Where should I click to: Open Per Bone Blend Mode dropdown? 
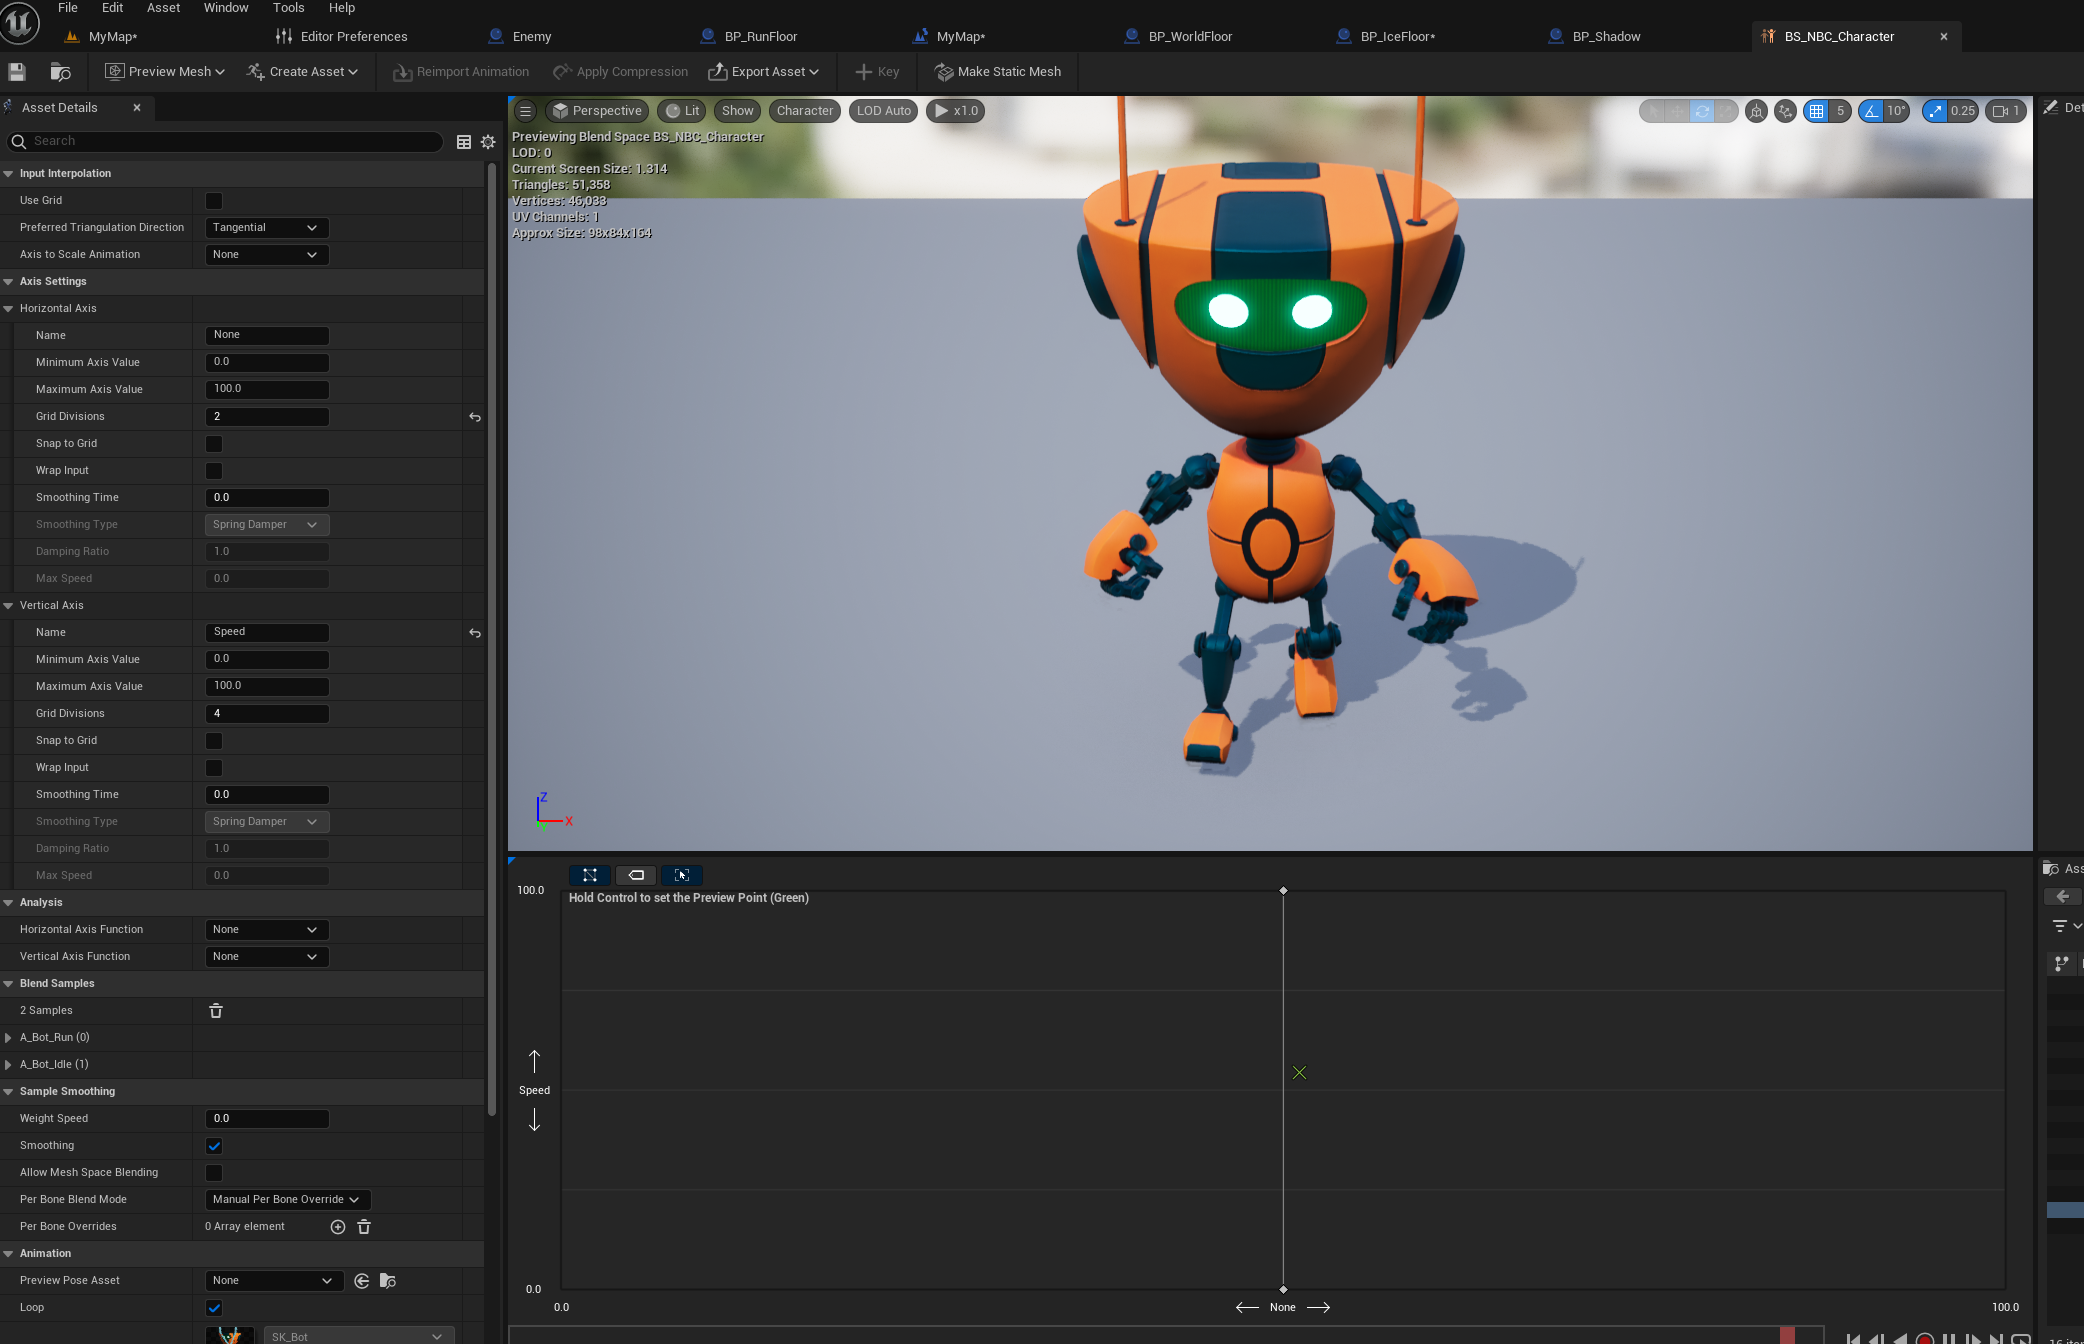(x=286, y=1200)
